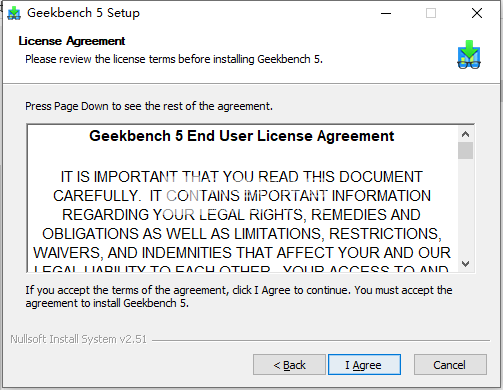Click the scrollbar up arrow in license box
This screenshot has width=503, height=390.
point(465,134)
